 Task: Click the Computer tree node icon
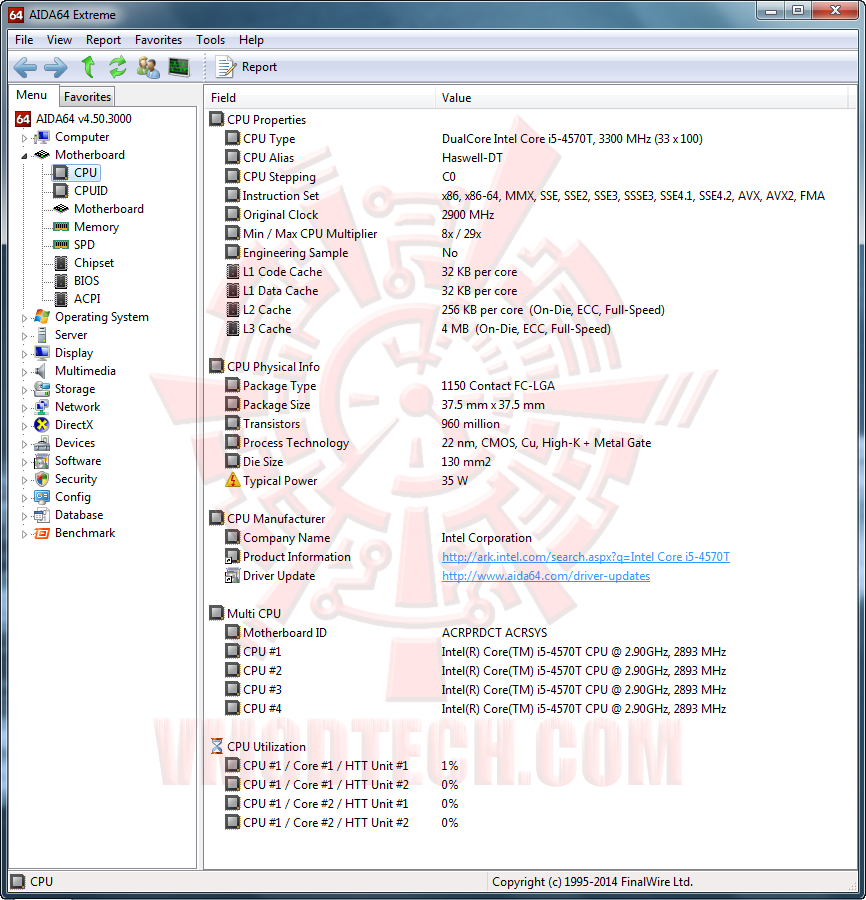click(42, 137)
